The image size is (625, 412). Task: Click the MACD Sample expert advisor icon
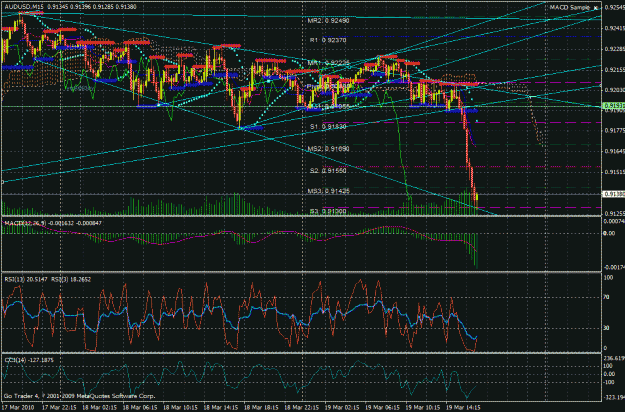coord(596,8)
